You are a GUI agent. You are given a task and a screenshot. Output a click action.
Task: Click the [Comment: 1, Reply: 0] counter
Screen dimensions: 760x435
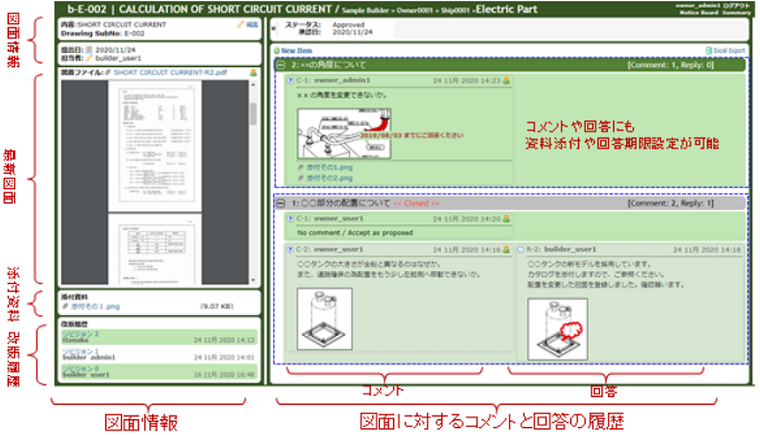(671, 64)
